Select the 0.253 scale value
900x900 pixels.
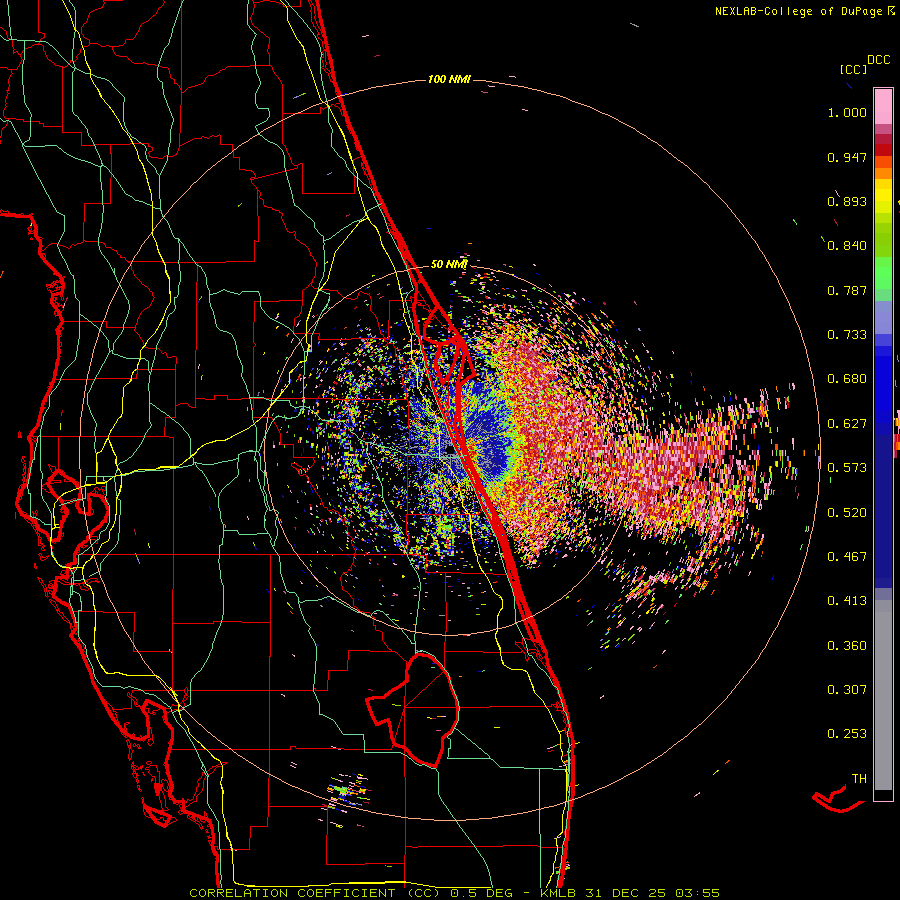847,734
